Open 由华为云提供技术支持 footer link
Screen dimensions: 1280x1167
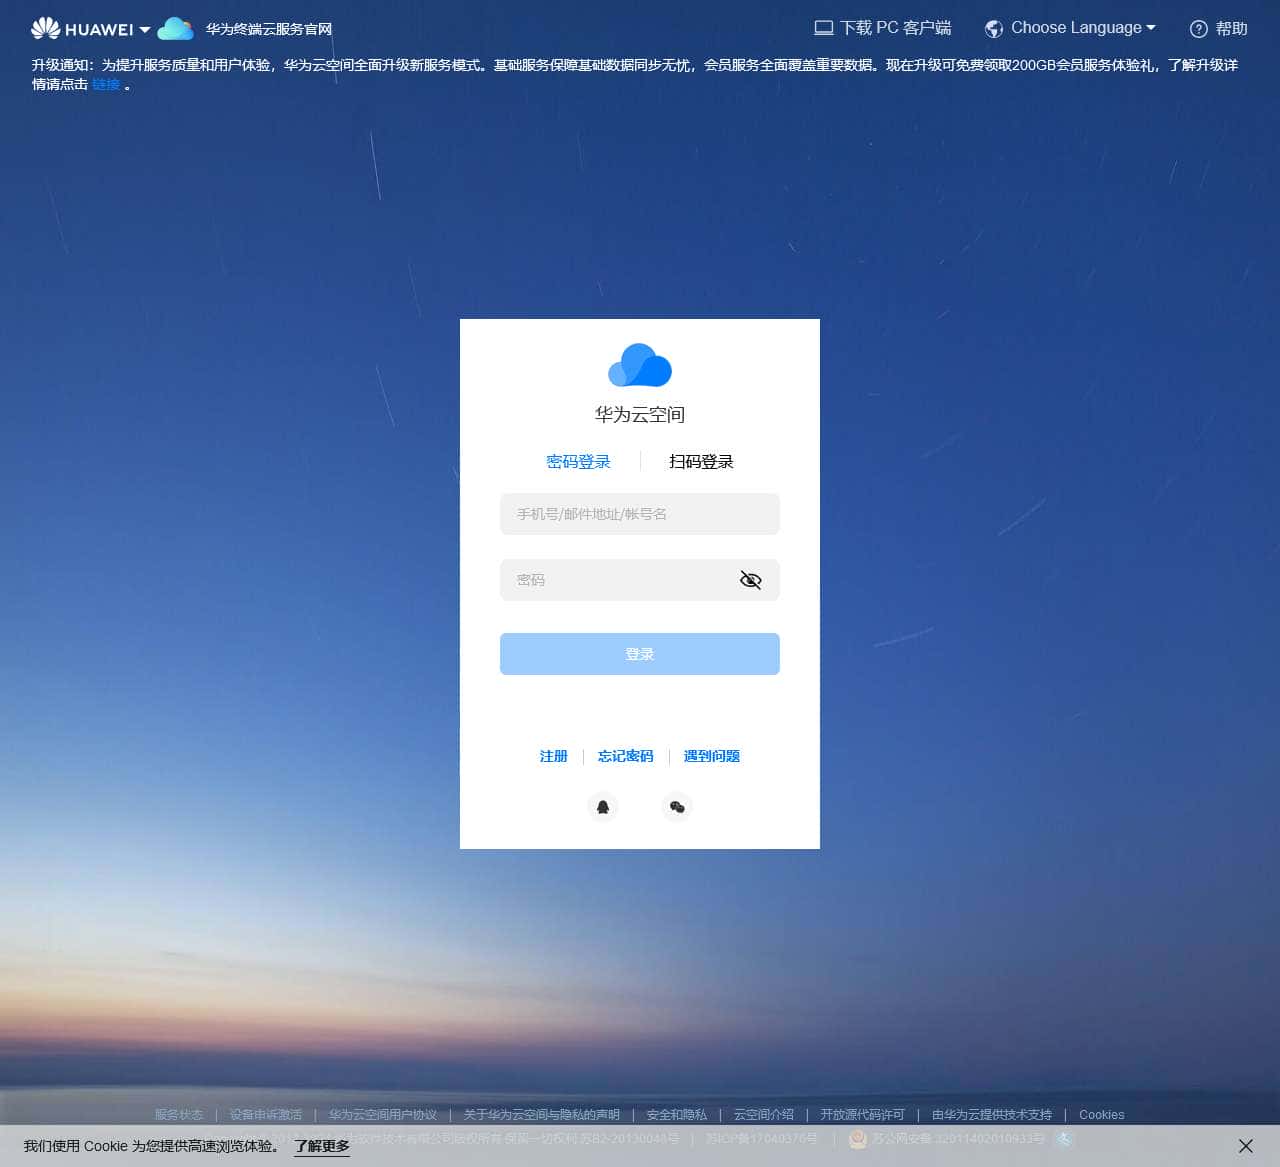click(992, 1115)
